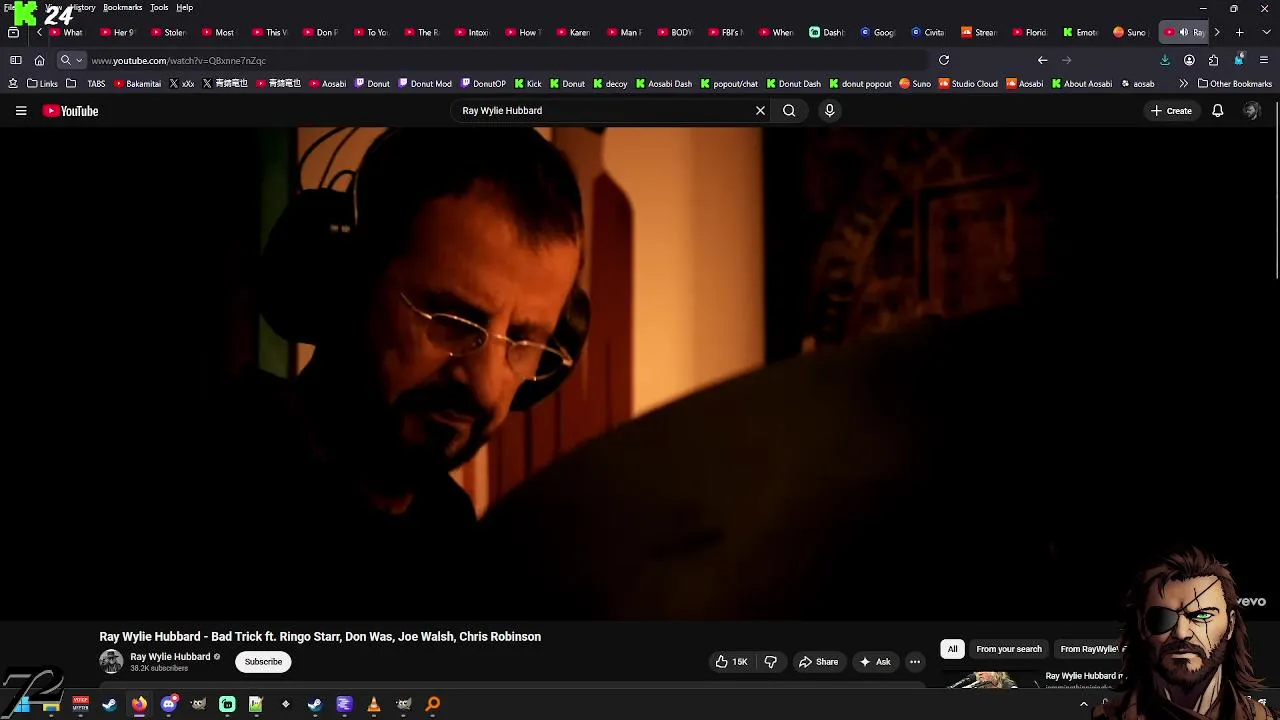The height and width of the screenshot is (720, 1280).
Task: Open browser extensions puzzle icon
Action: 1213,60
